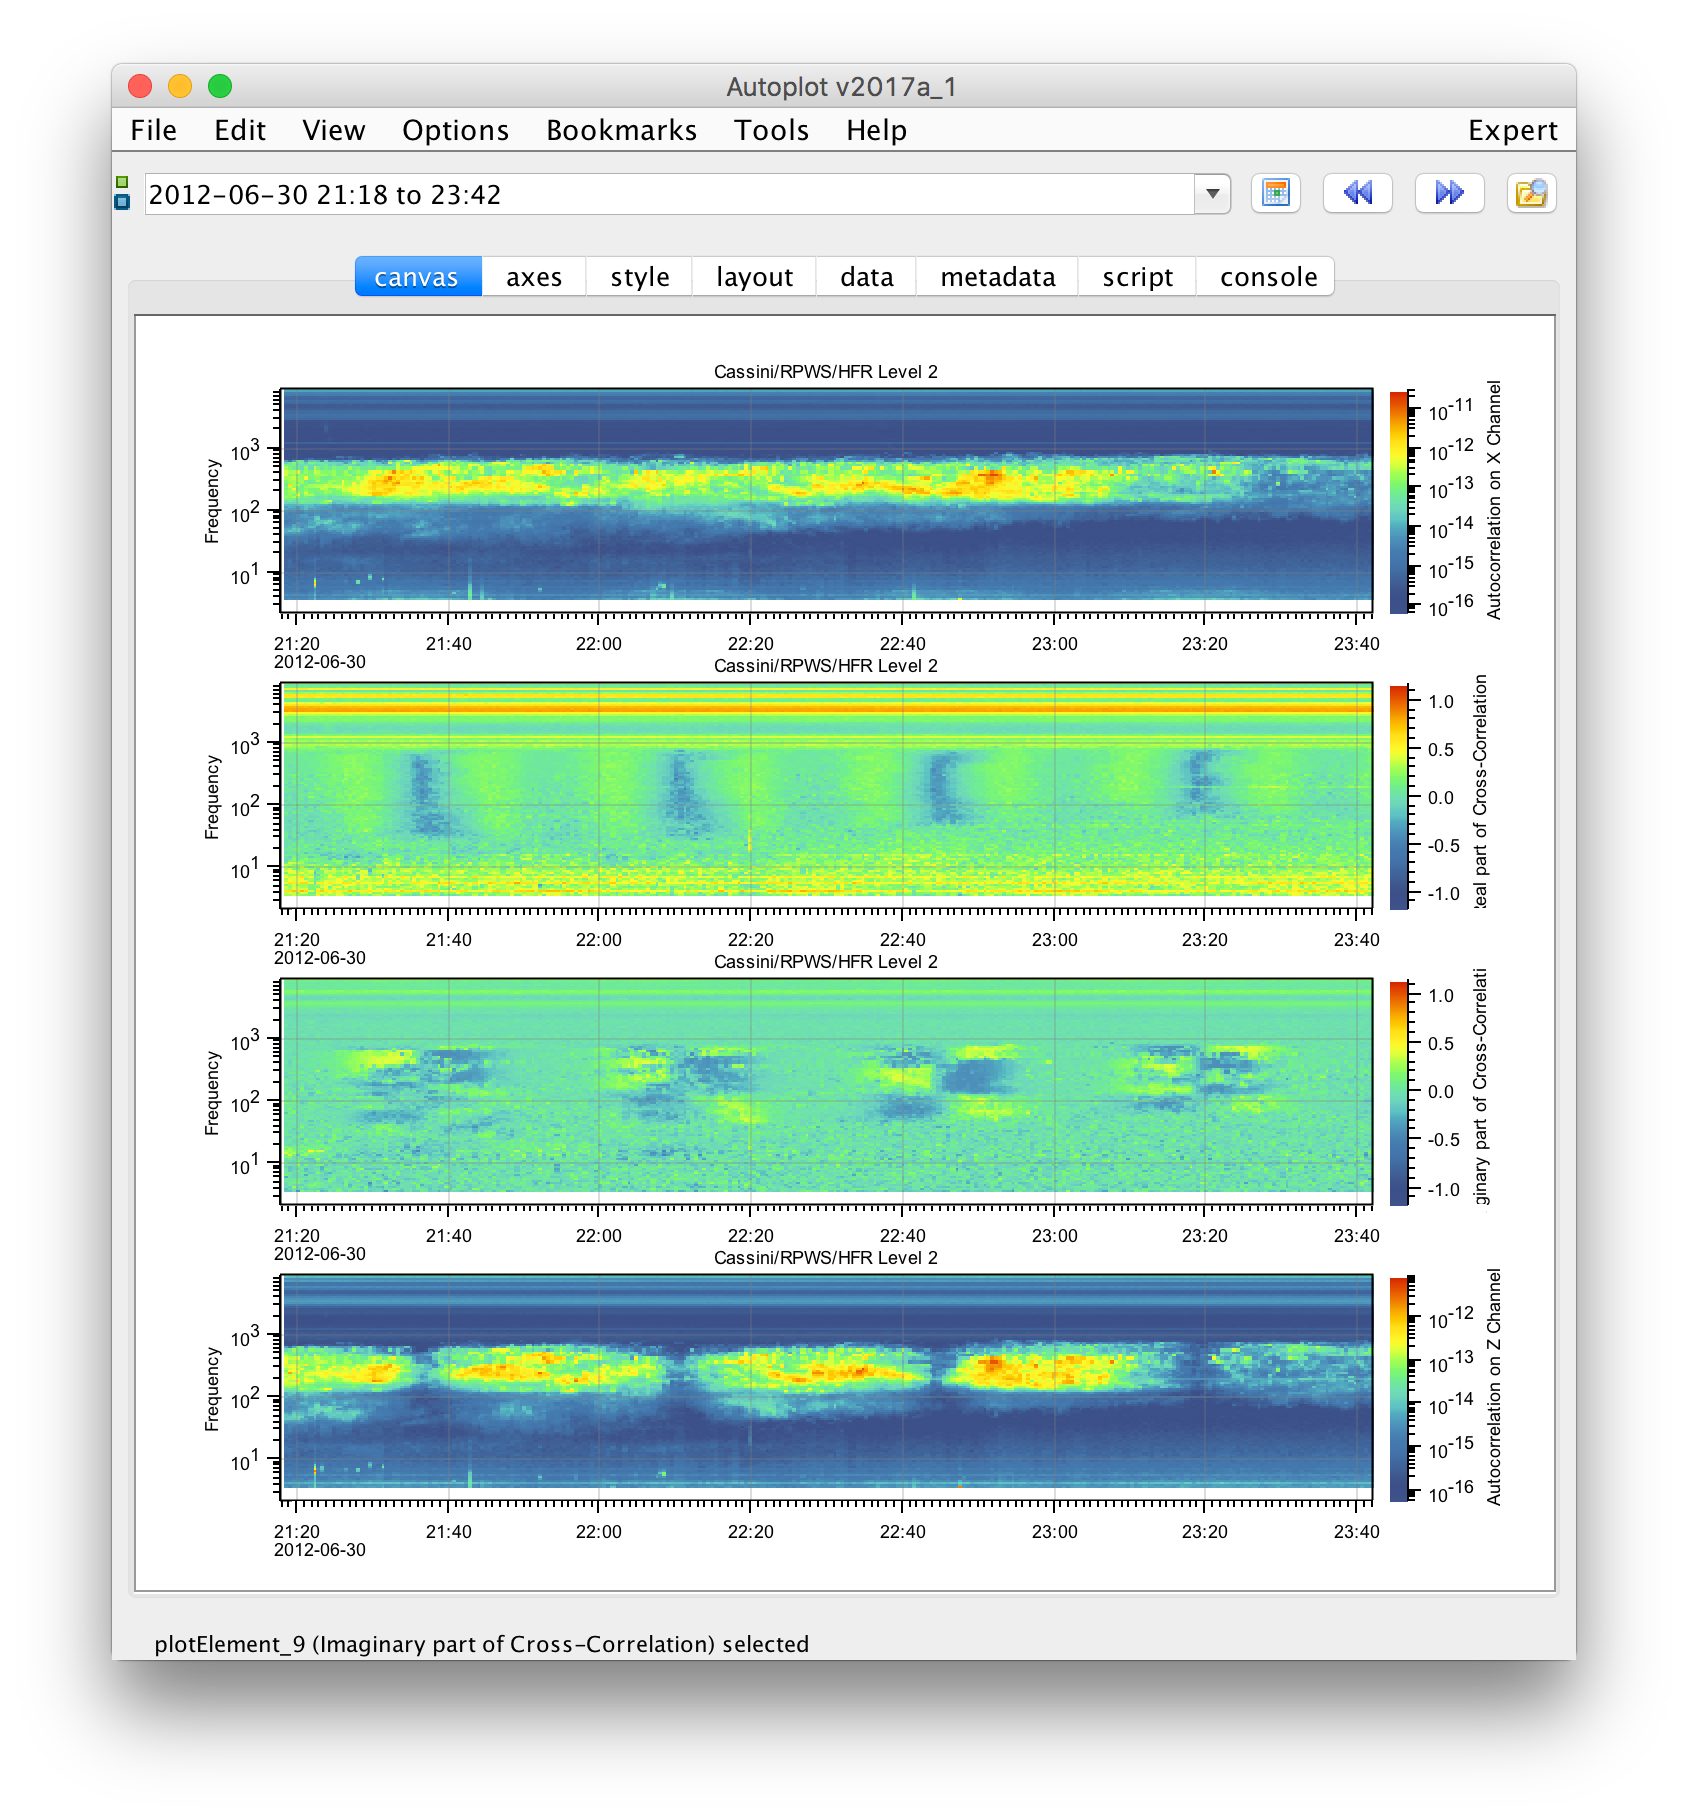The image size is (1688, 1820).
Task: Click the blue square time range selector
Action: pyautogui.click(x=122, y=202)
